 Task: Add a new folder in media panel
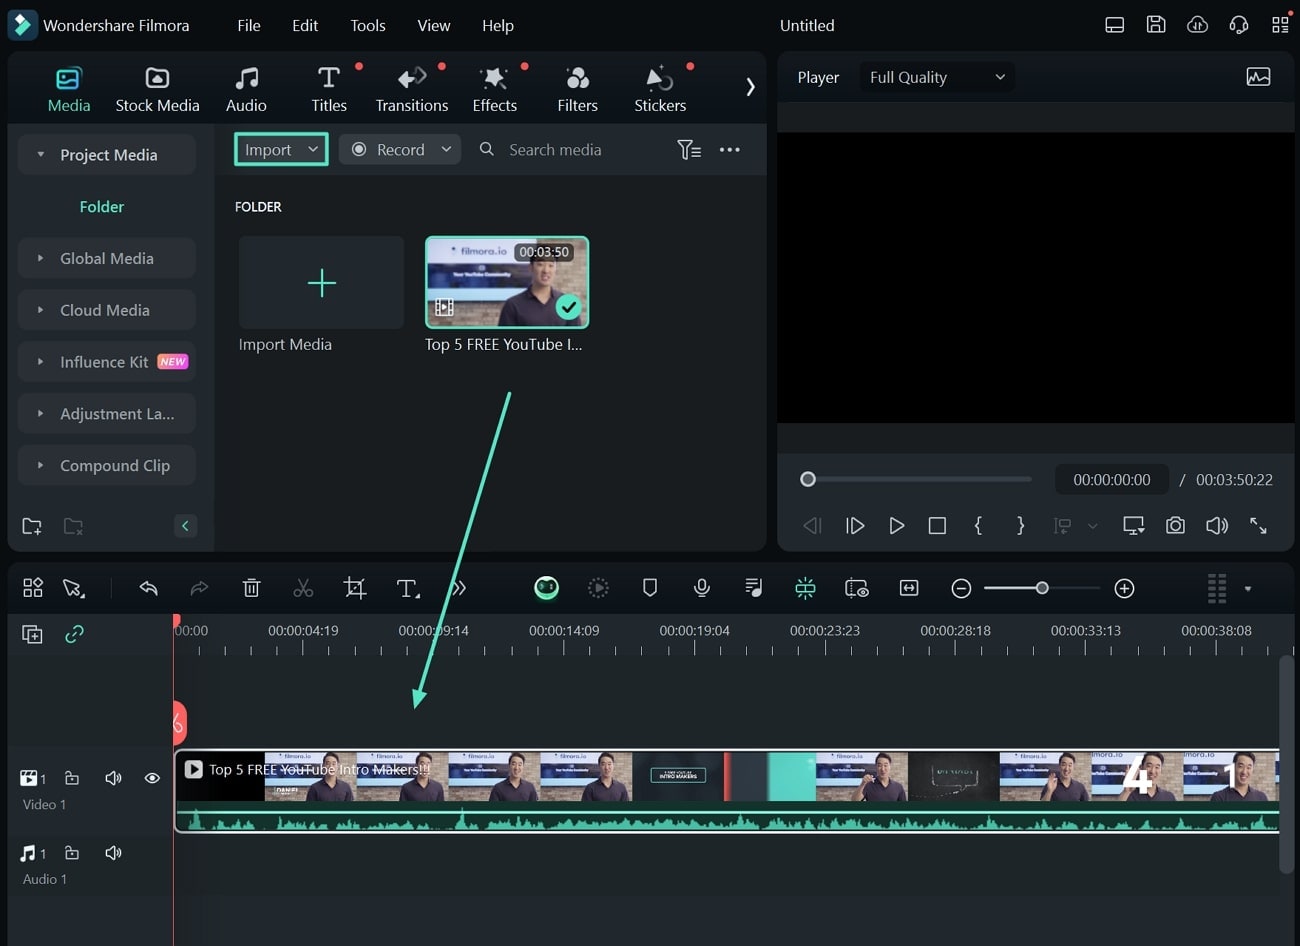coord(32,526)
